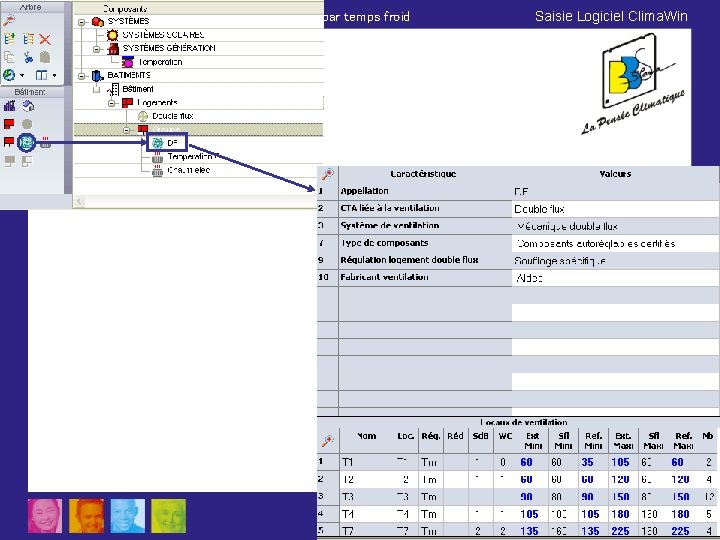Screen dimensions: 720x540
Task: Click the red SYSTÈMES root icon
Action: [97, 22]
